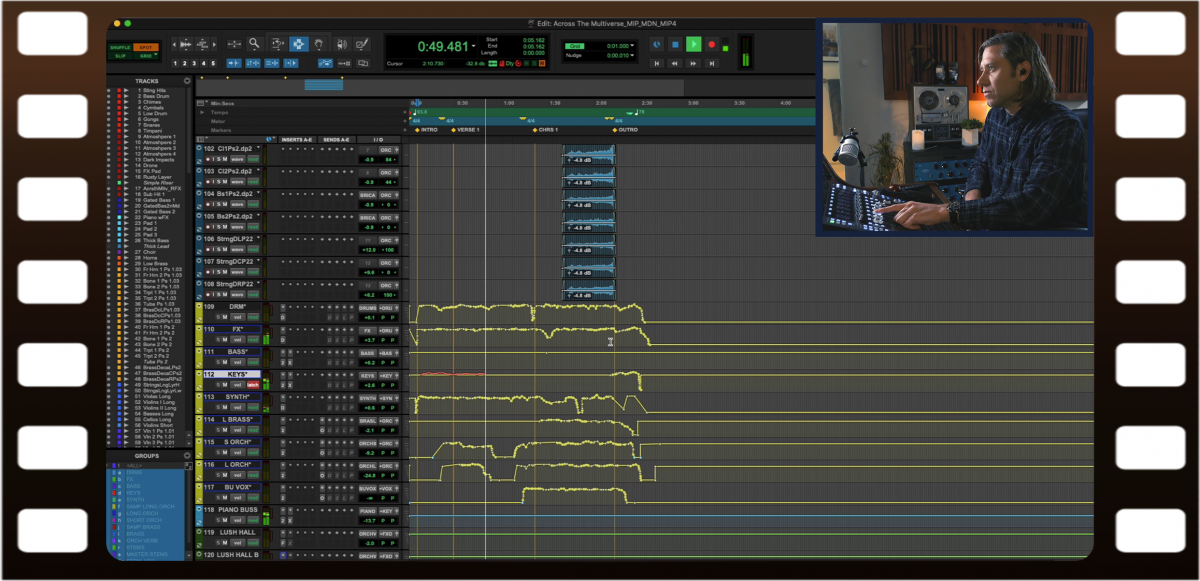Screen dimensions: 1200x581
Task: Click the green Play transport button
Action: pyautogui.click(x=693, y=45)
